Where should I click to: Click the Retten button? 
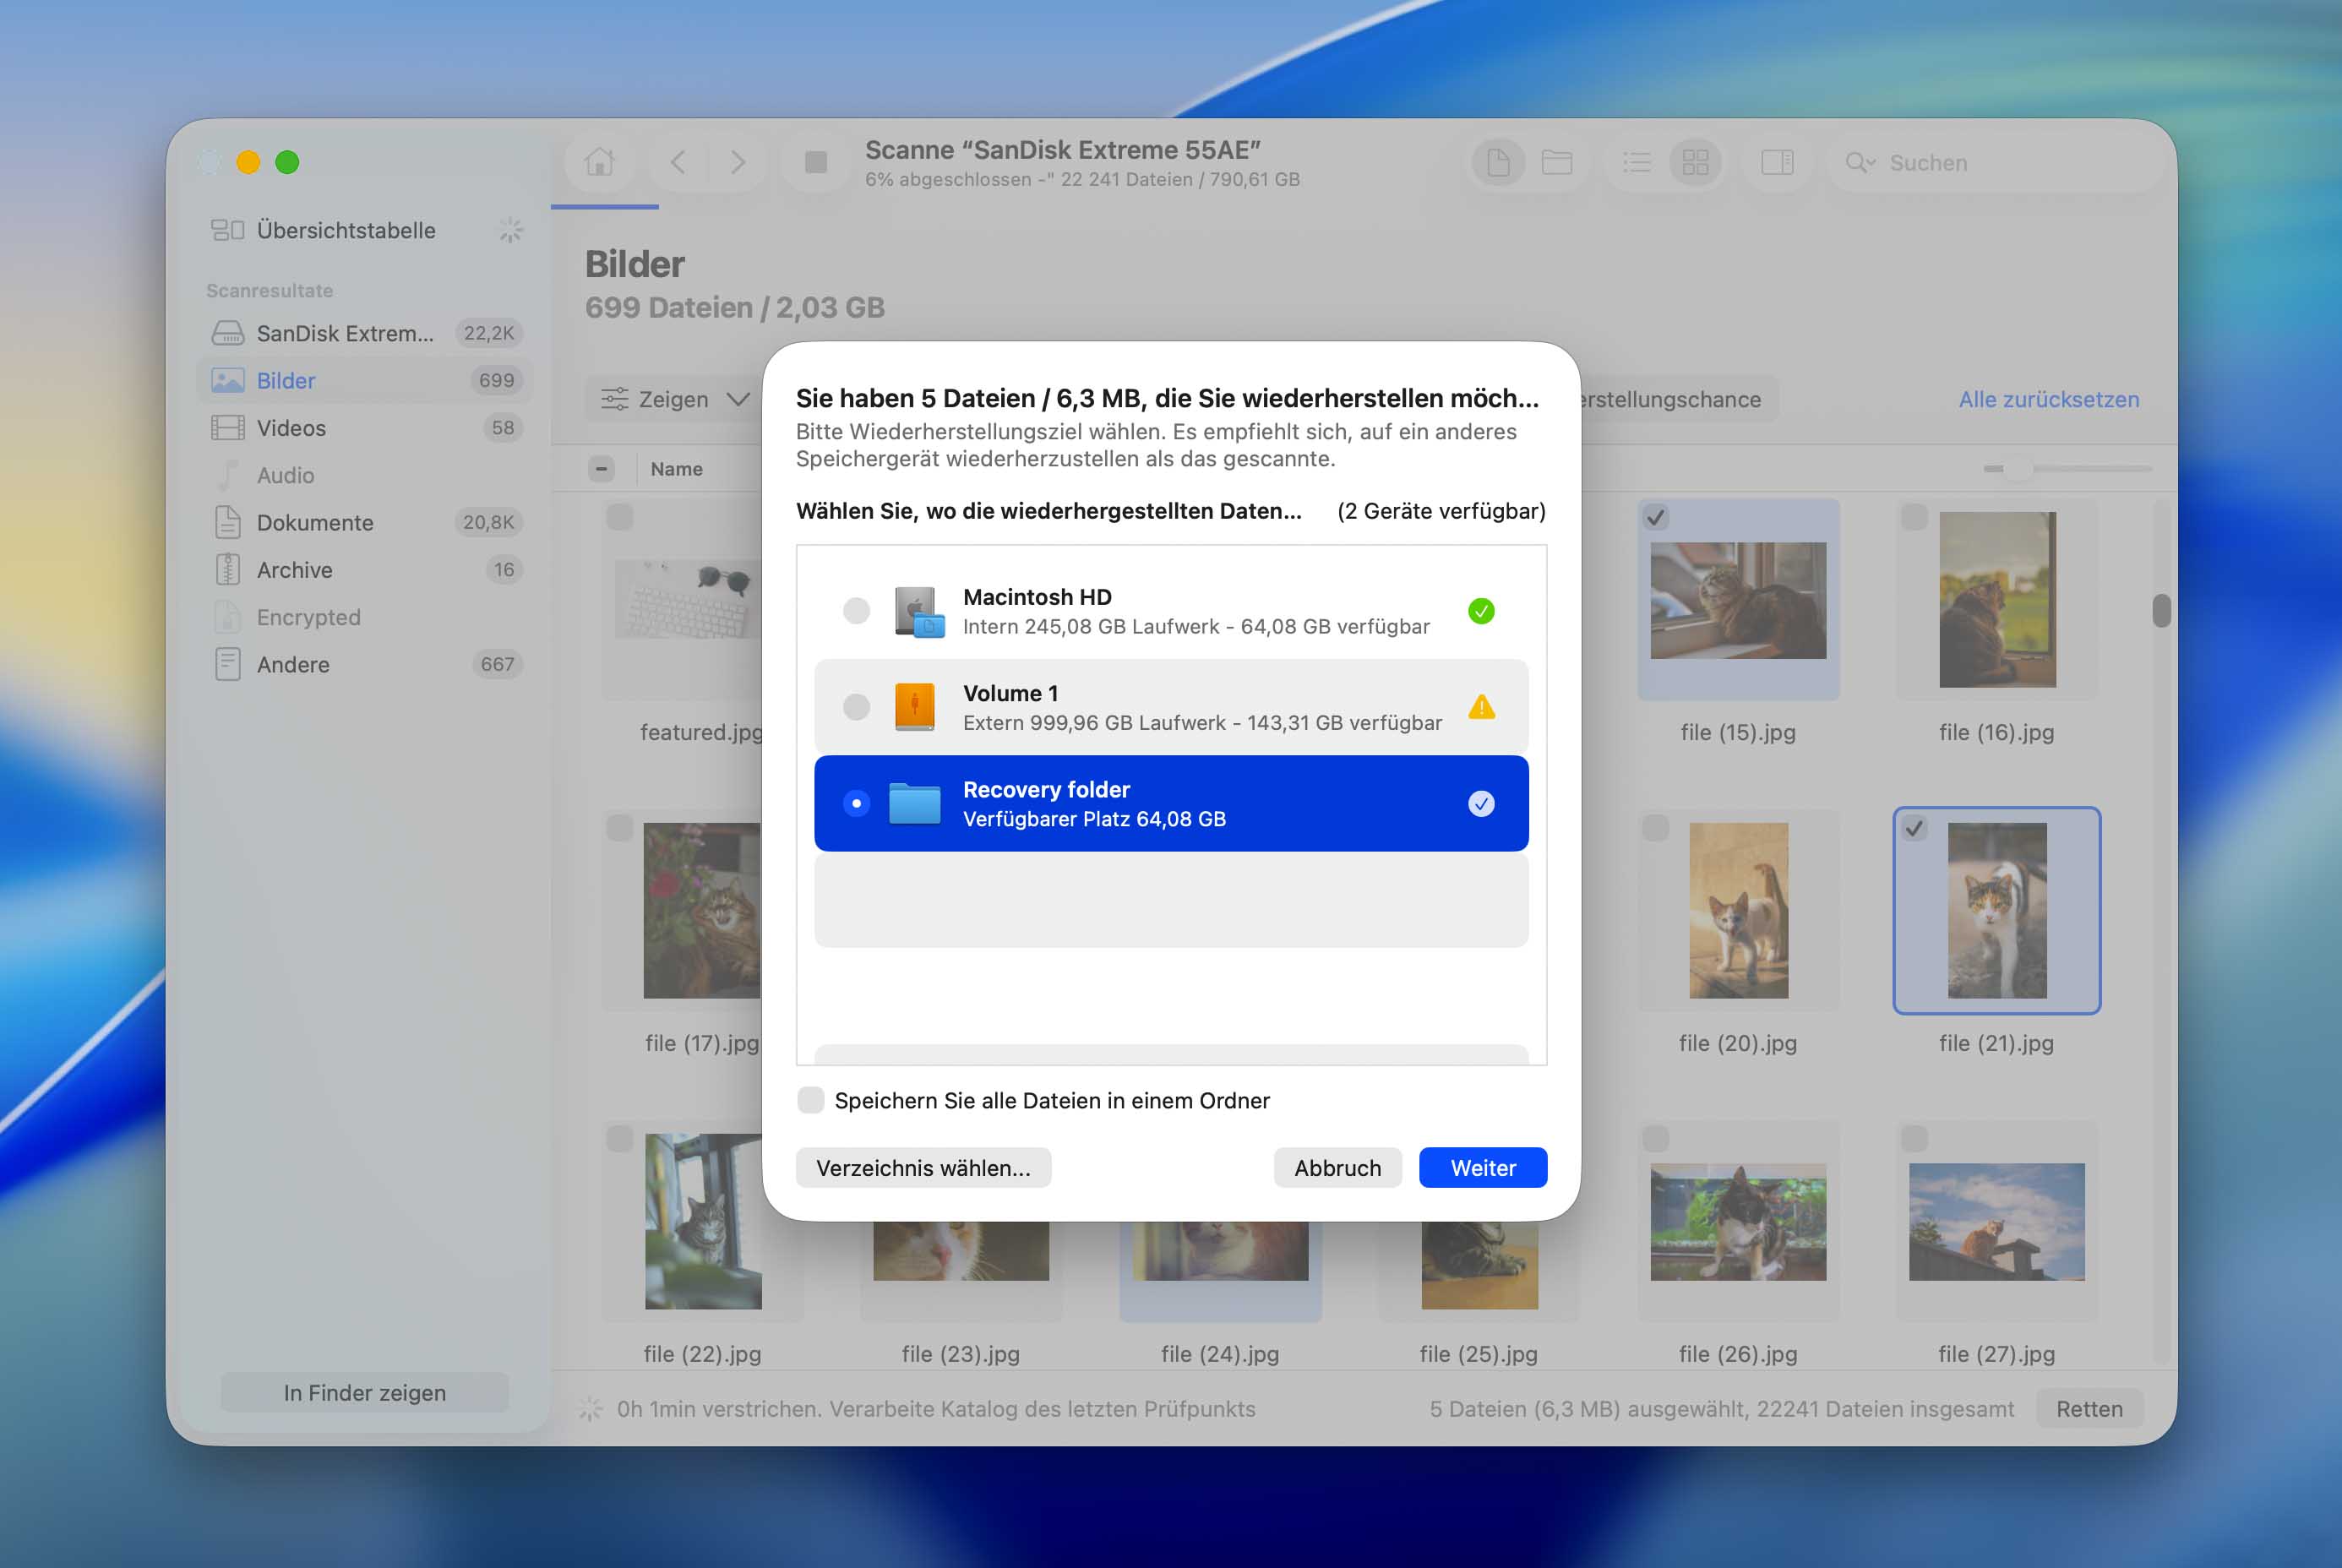point(2089,1408)
